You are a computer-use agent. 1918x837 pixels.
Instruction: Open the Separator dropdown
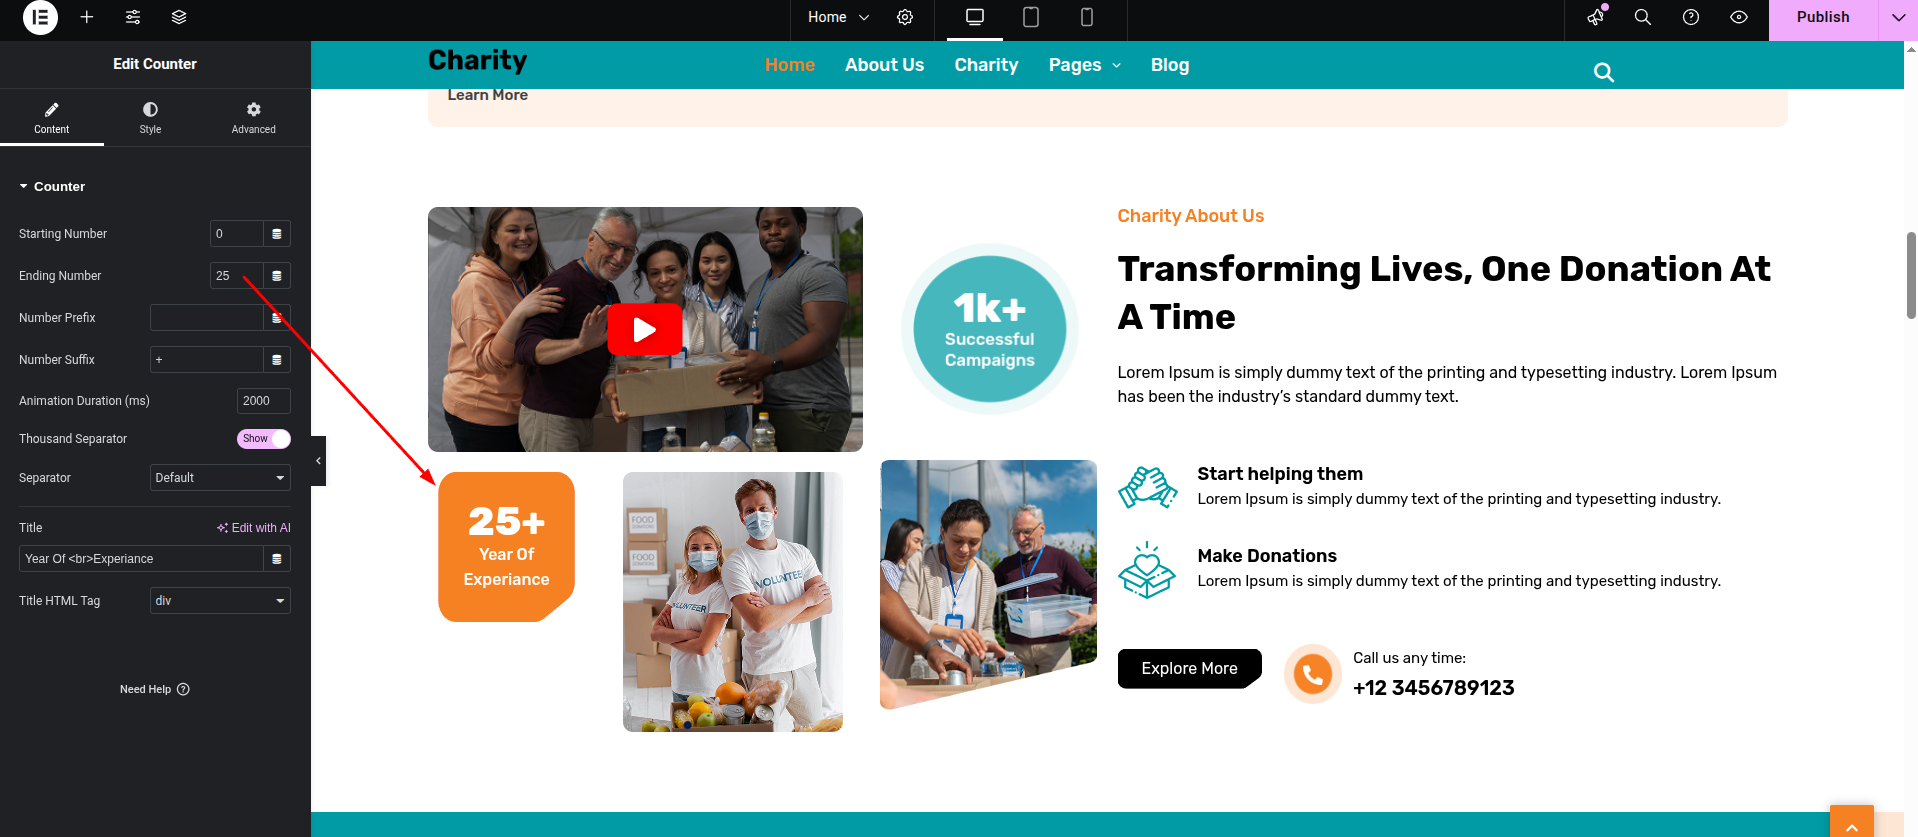tap(220, 478)
